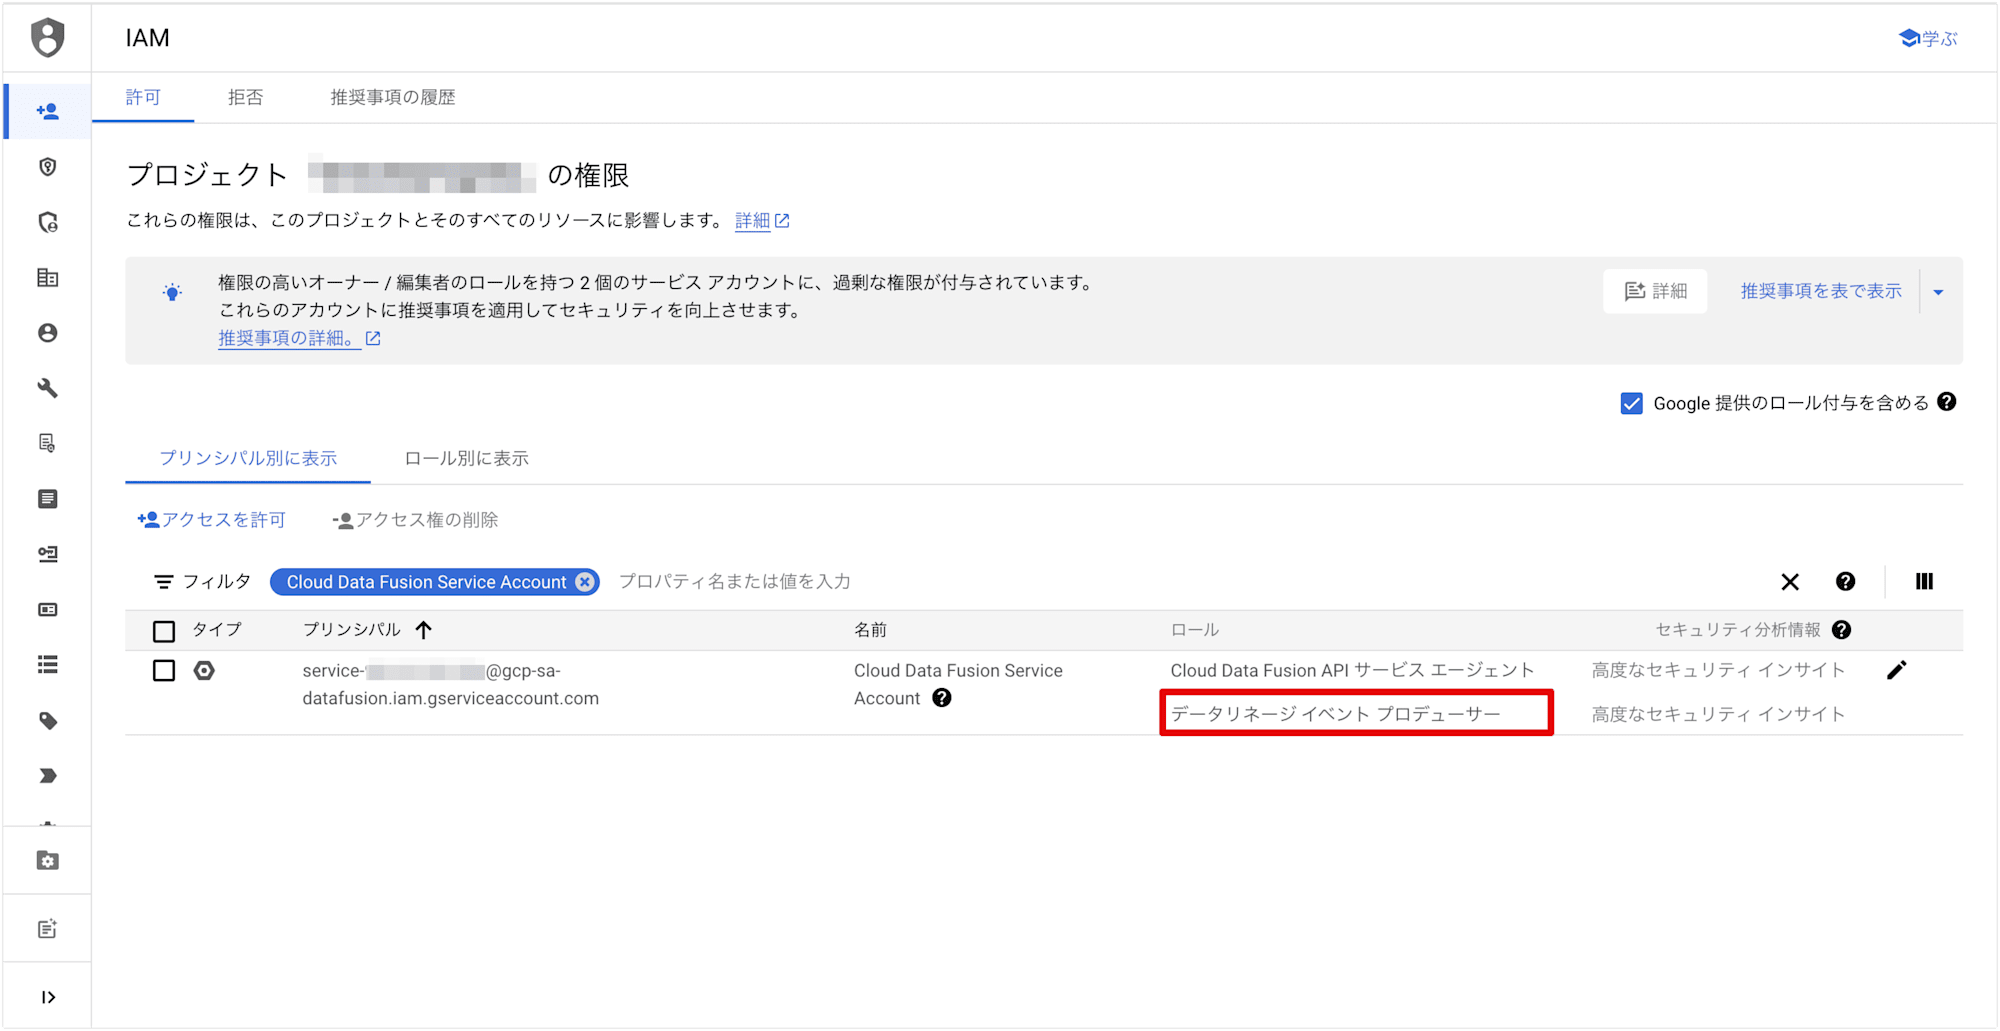2000x1031 pixels.
Task: Switch to the 許可 tab
Action: [x=143, y=97]
